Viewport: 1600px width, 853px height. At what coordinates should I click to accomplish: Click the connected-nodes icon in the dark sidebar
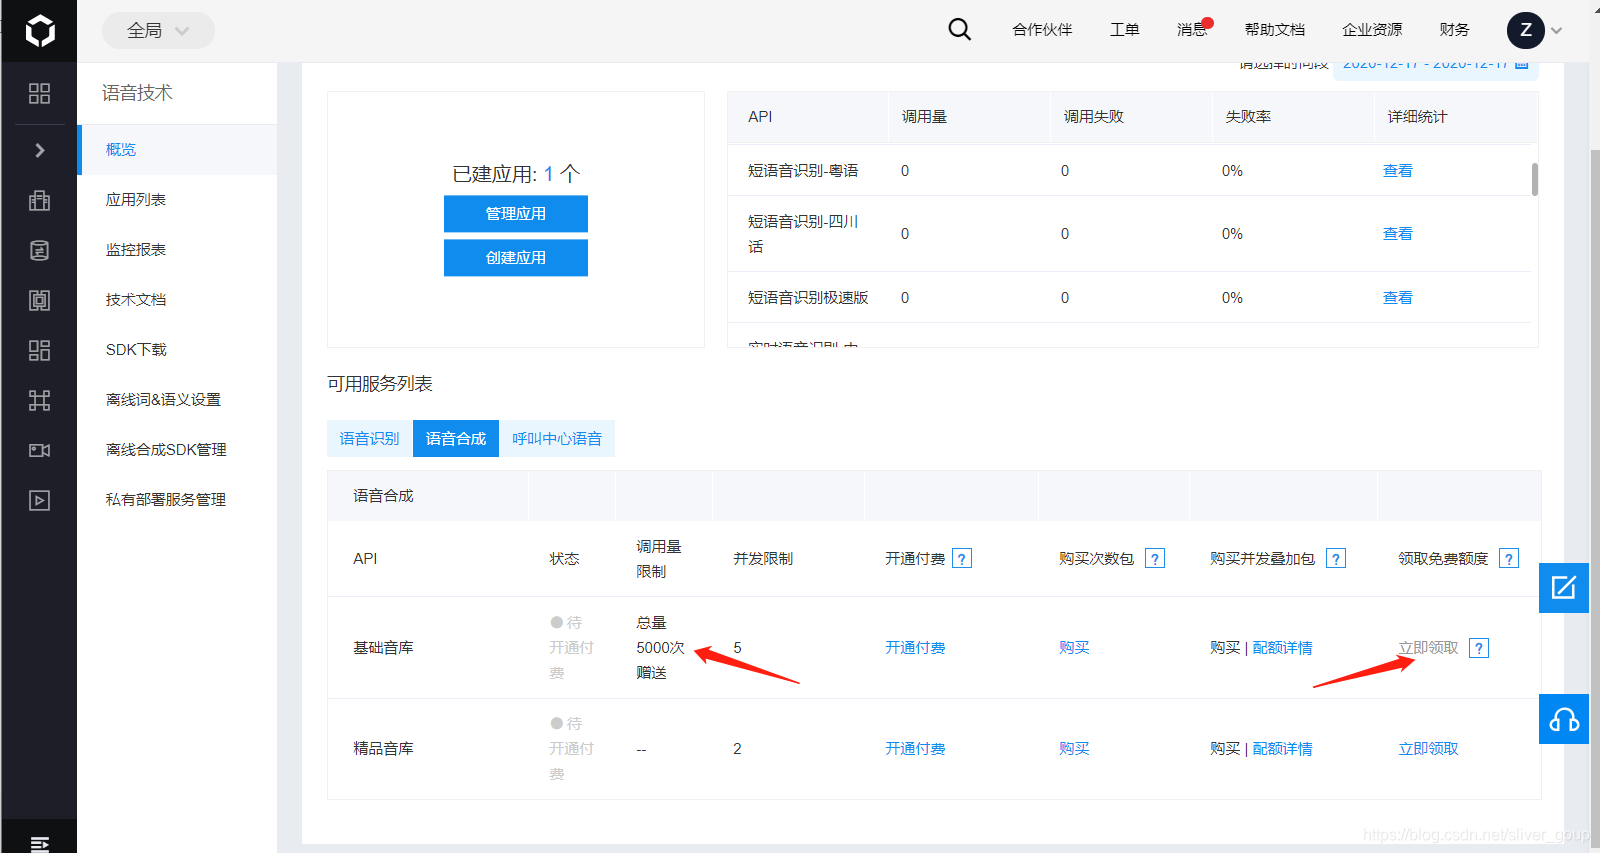pos(39,400)
